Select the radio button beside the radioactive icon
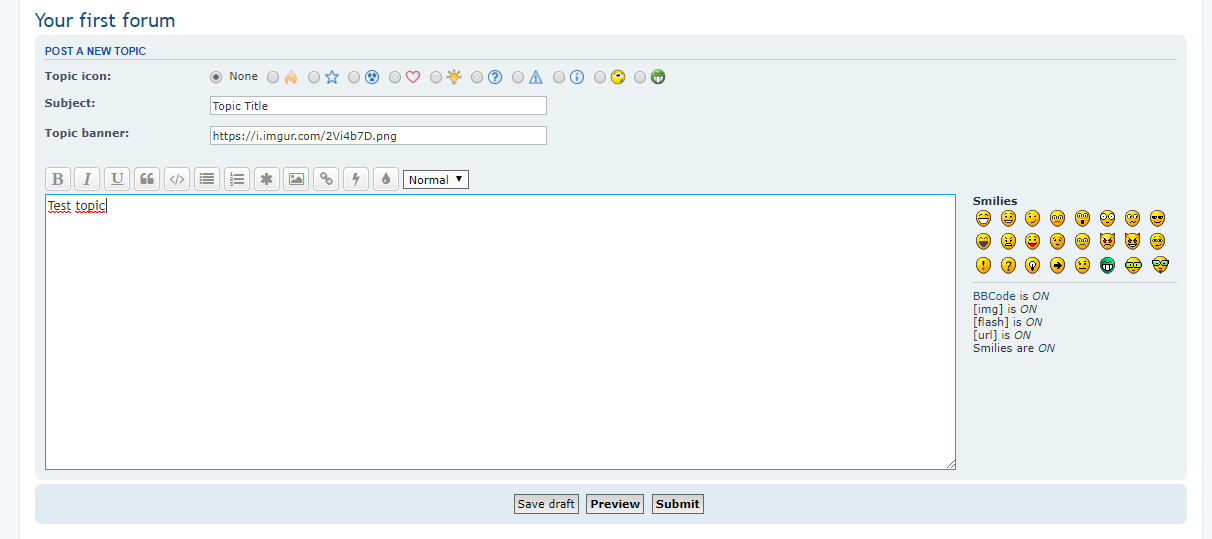 354,77
